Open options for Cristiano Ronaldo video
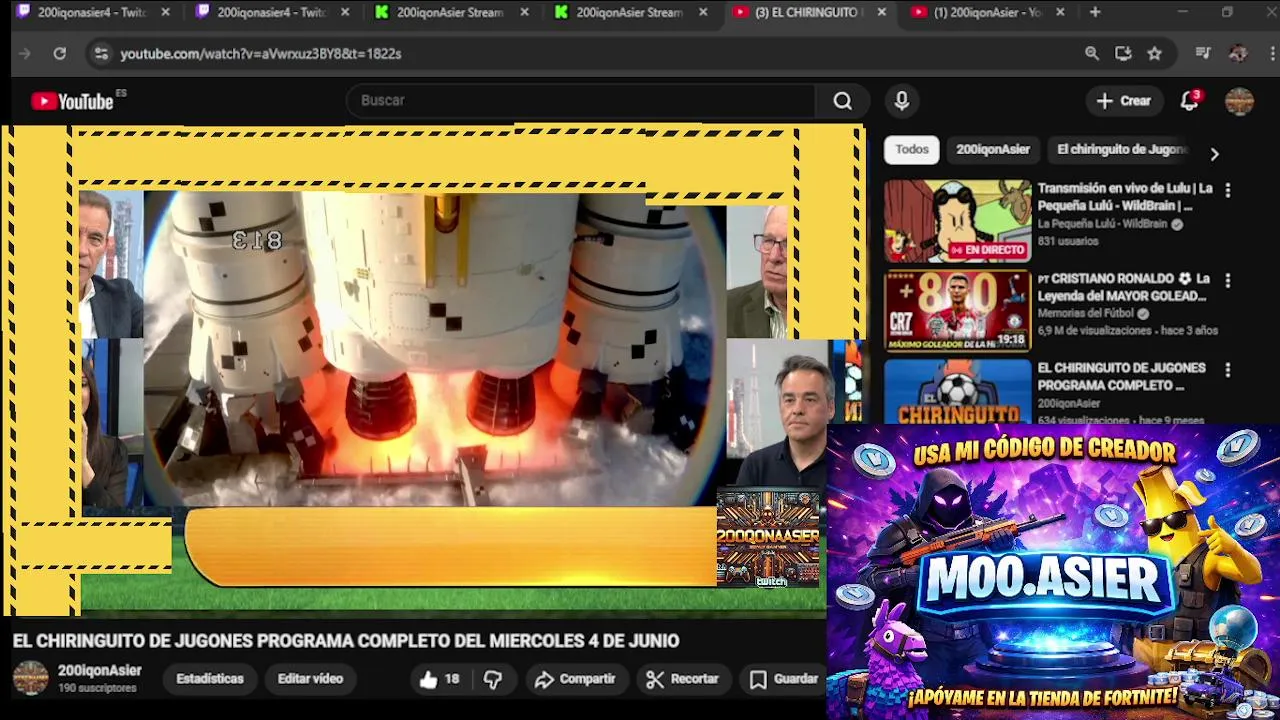This screenshot has height=720, width=1280. 1227,281
